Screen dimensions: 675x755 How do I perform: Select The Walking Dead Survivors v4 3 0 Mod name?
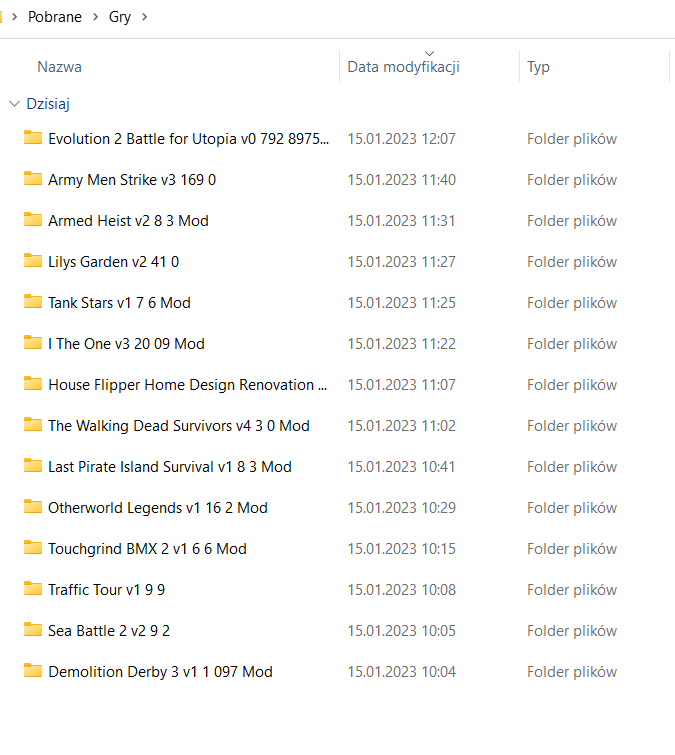click(x=179, y=426)
